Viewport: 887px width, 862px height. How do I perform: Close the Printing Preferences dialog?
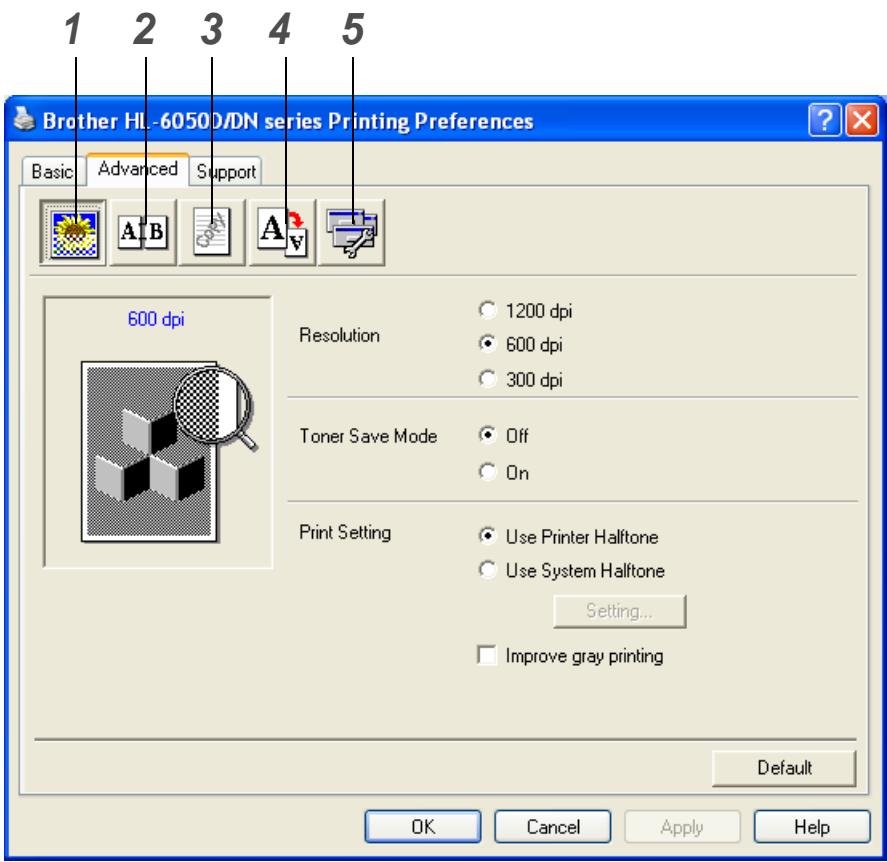862,120
